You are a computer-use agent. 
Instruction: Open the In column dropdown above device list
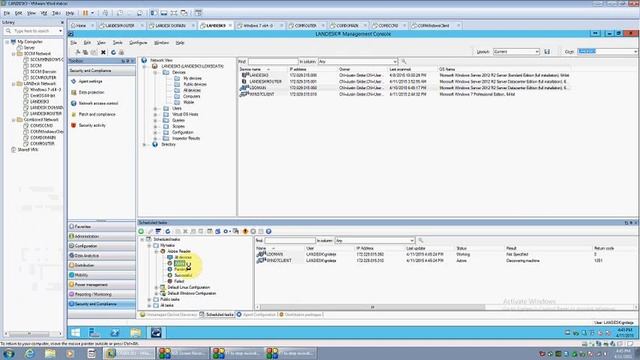395,62
